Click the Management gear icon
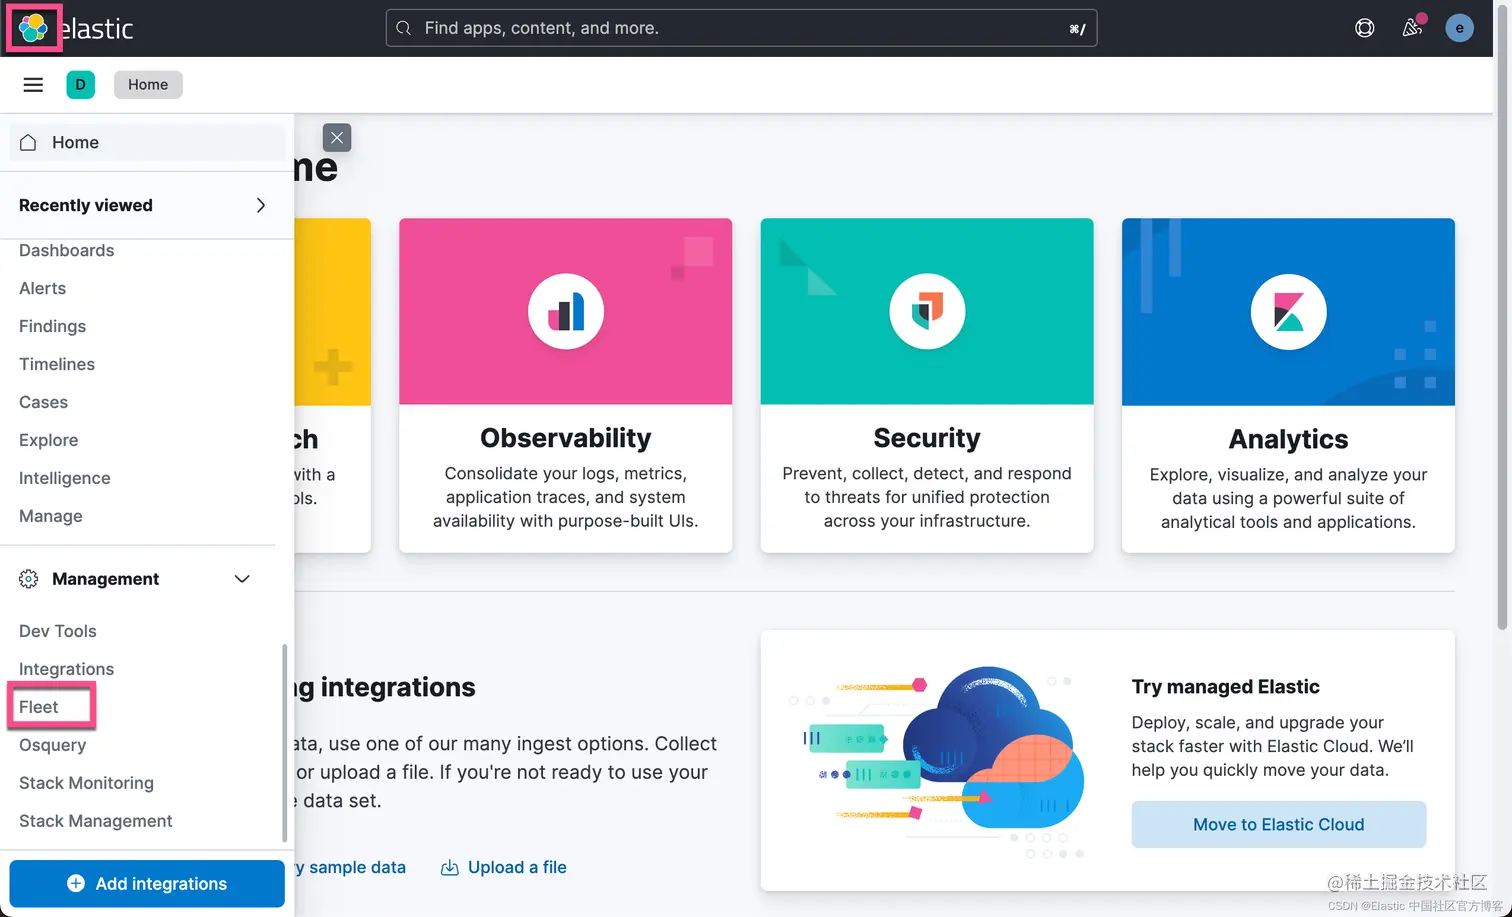 tap(29, 579)
